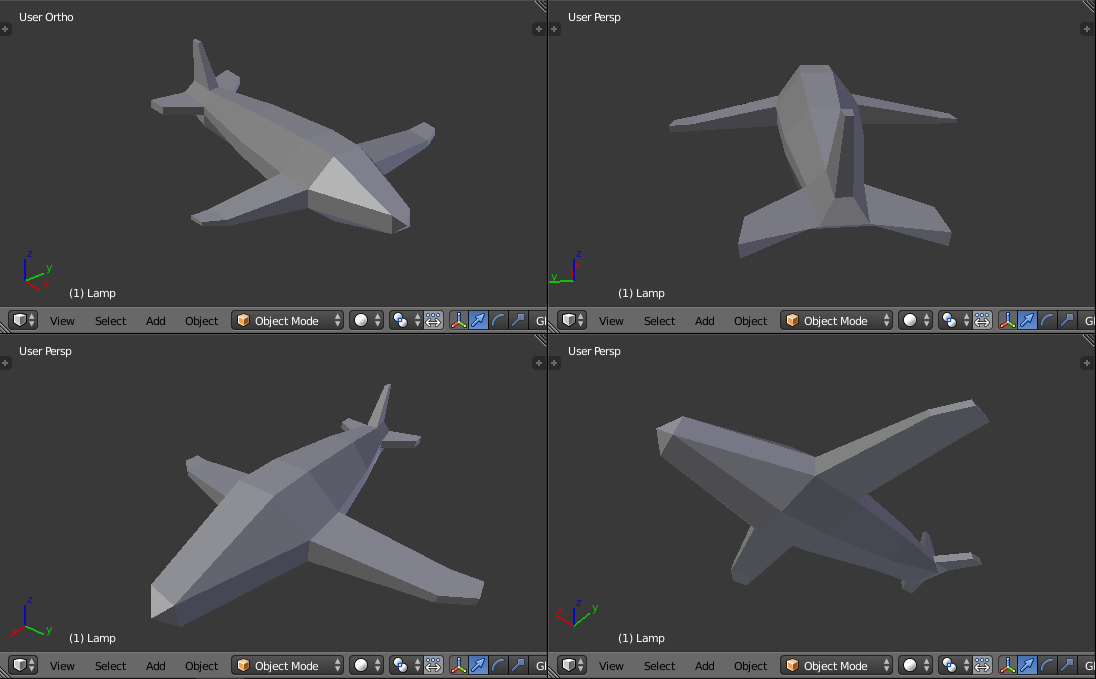Open pivot point dropdown in top-right viewport
The width and height of the screenshot is (1096, 679).
point(955,320)
